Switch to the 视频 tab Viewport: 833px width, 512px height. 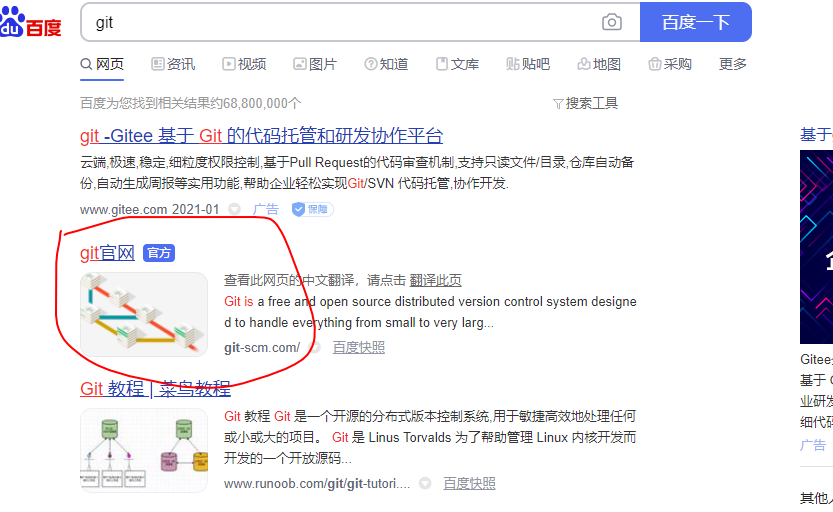[244, 64]
